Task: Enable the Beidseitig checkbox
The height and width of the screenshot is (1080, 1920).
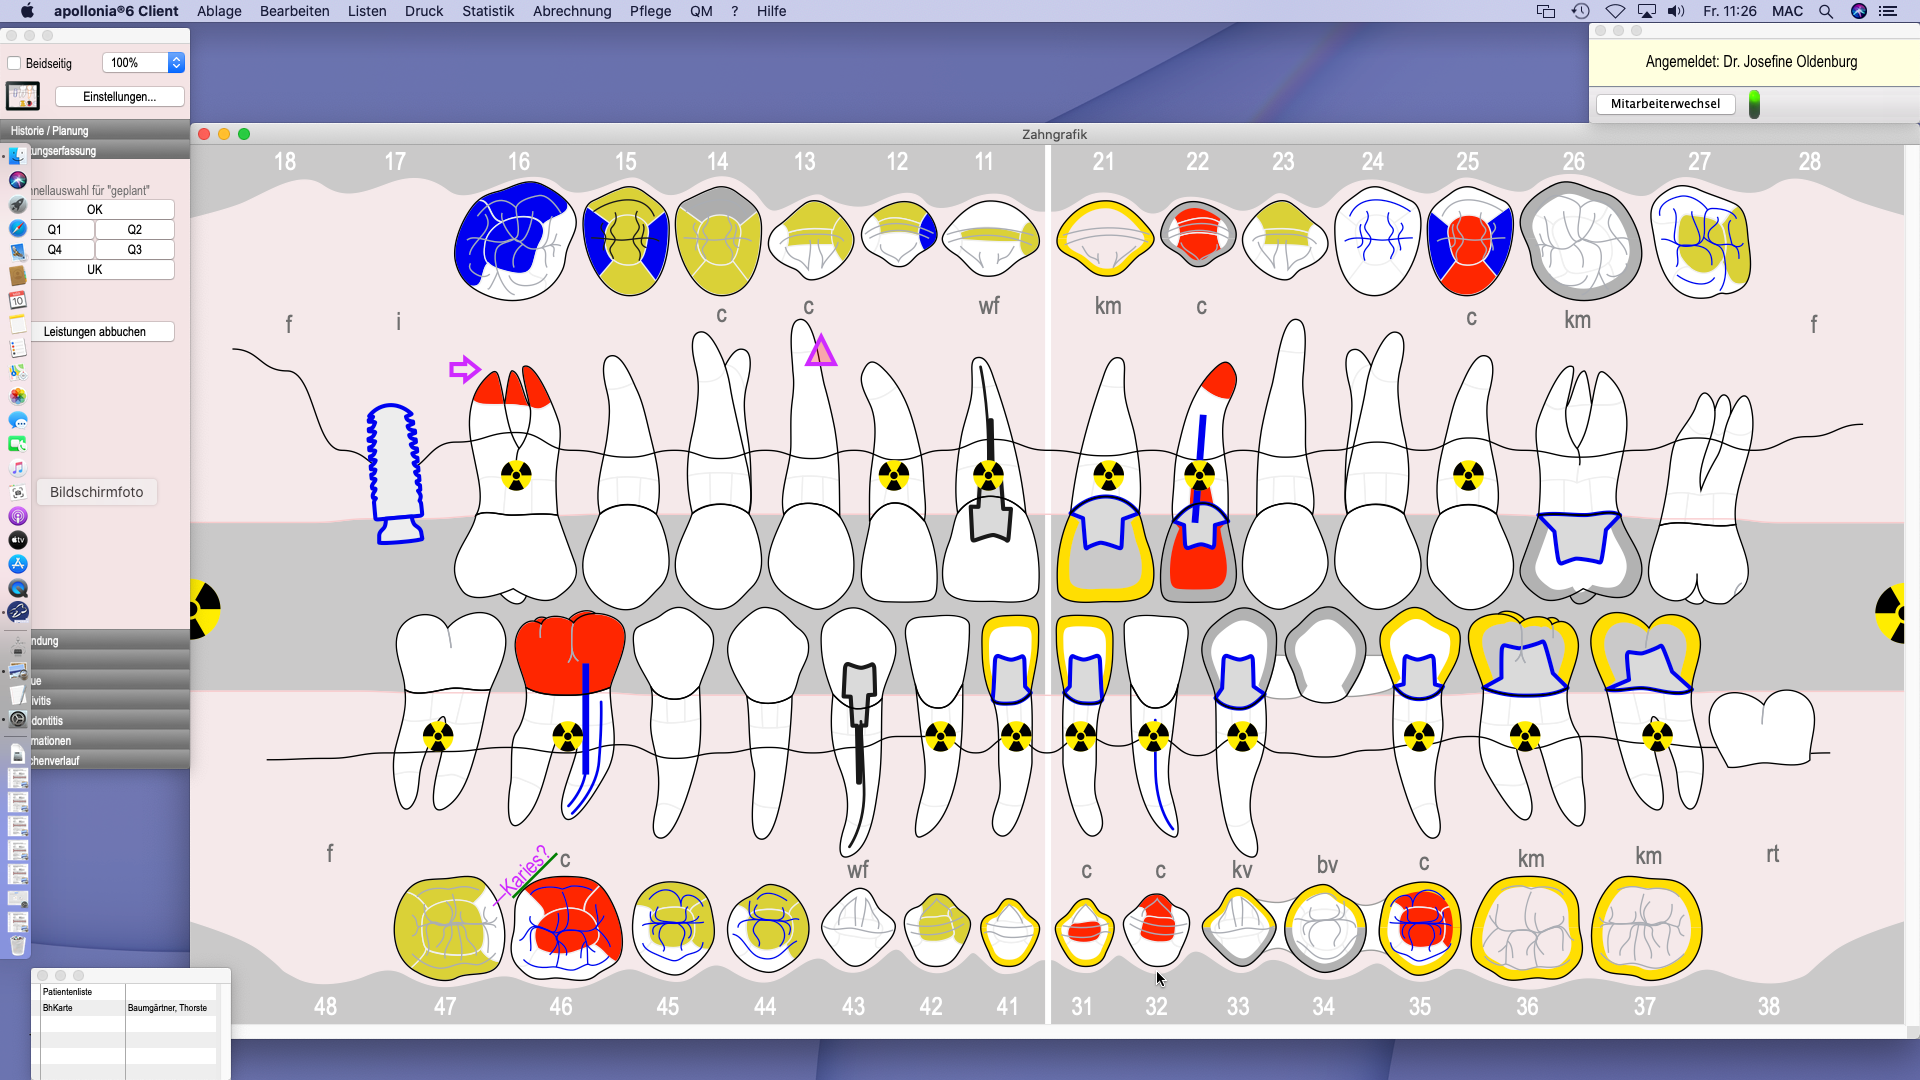Action: [x=15, y=63]
